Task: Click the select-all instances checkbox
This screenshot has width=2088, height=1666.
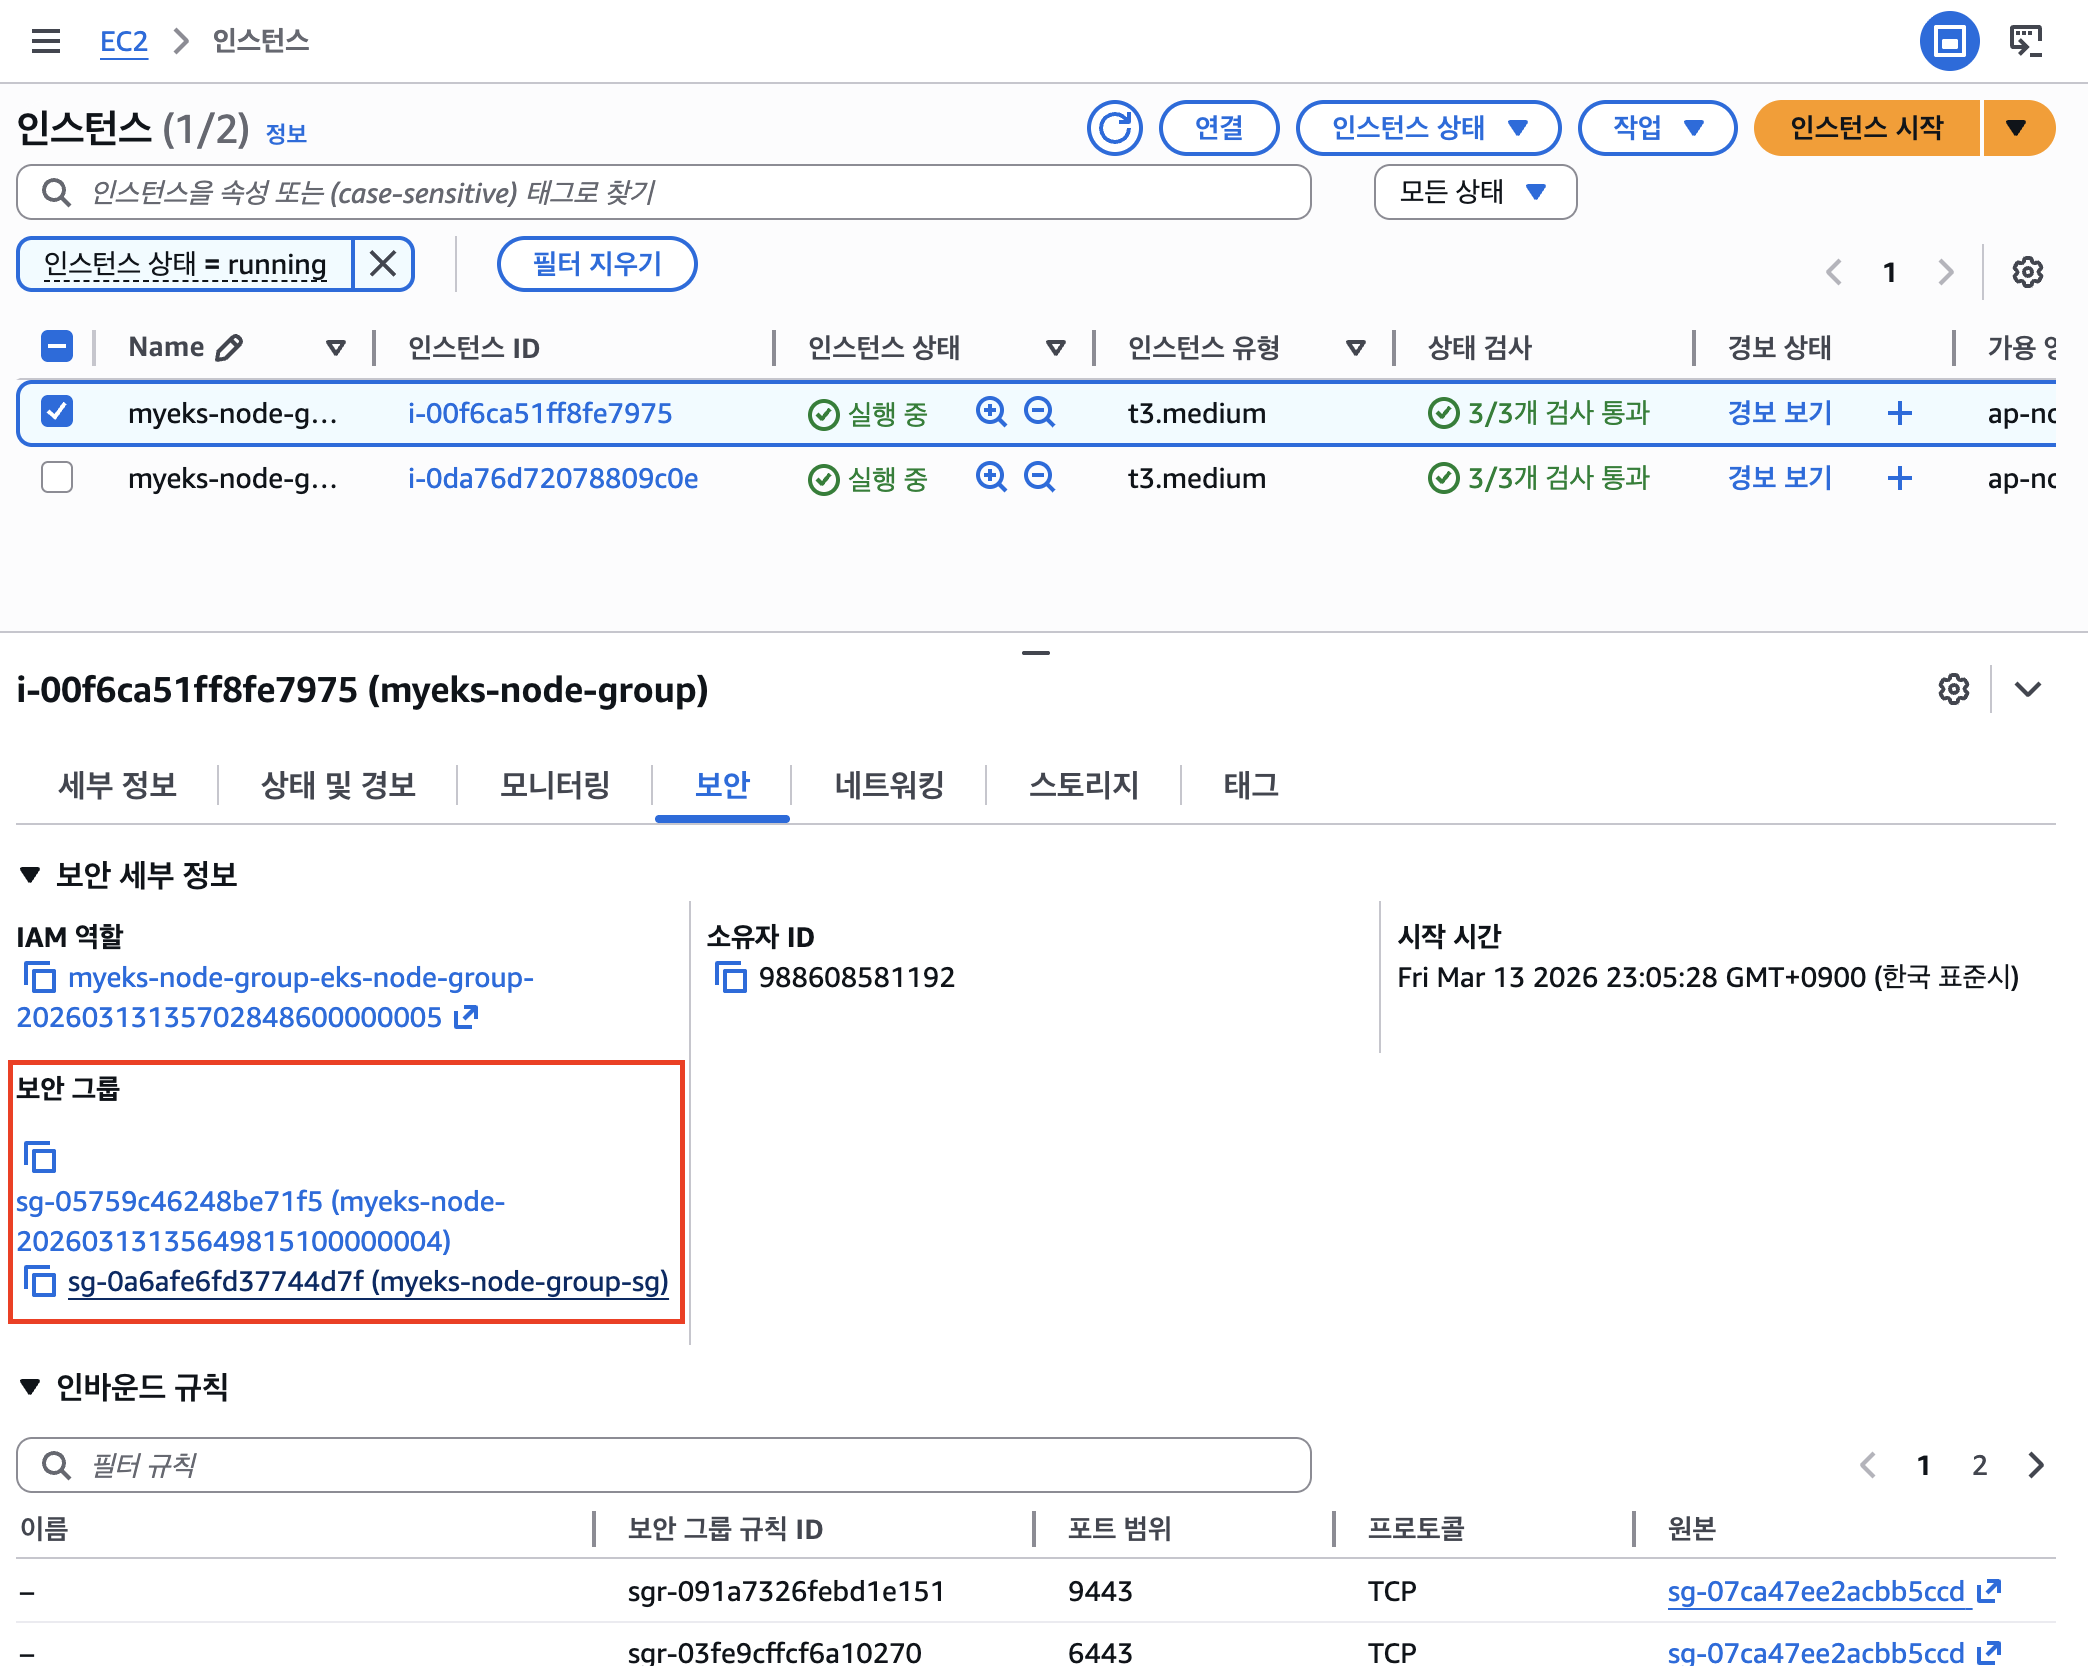Action: click(57, 346)
